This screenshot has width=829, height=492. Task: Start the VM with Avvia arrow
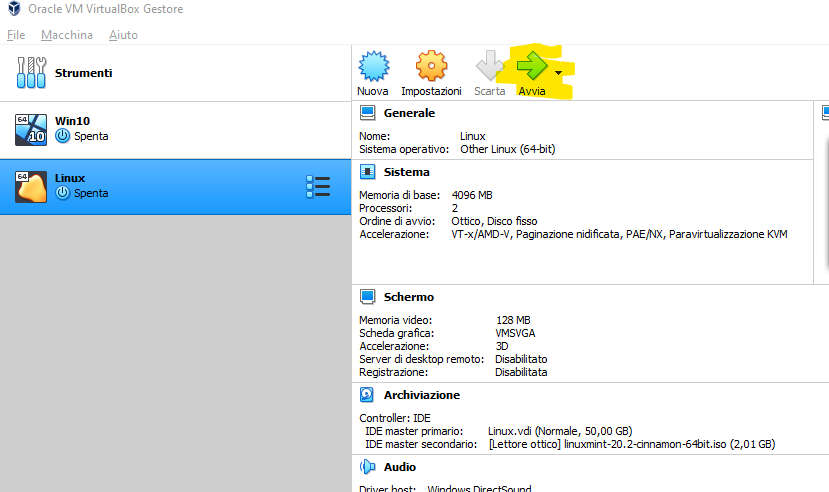coord(532,66)
